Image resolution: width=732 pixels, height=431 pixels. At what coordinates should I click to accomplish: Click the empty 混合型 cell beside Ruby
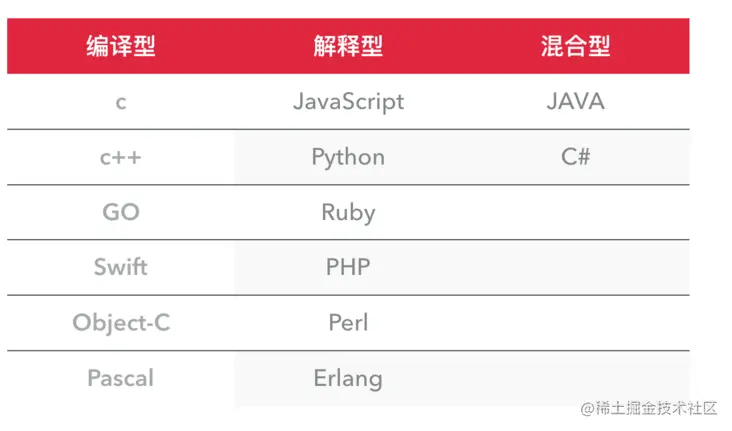(575, 212)
